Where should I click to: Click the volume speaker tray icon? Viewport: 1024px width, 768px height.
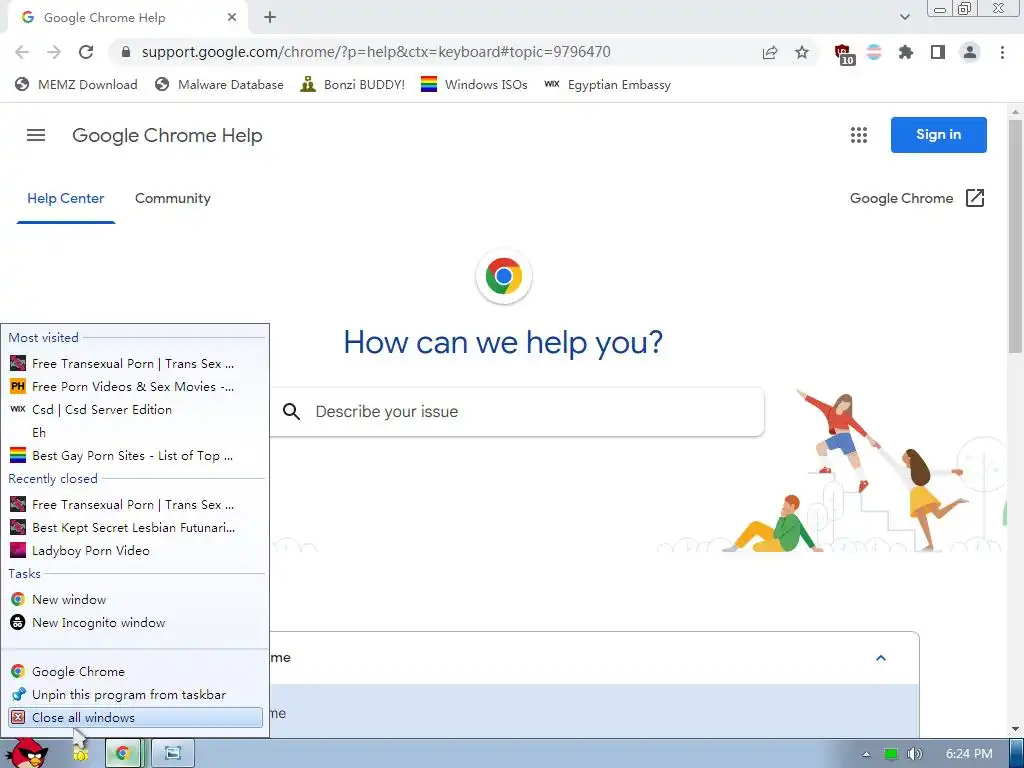pyautogui.click(x=914, y=754)
